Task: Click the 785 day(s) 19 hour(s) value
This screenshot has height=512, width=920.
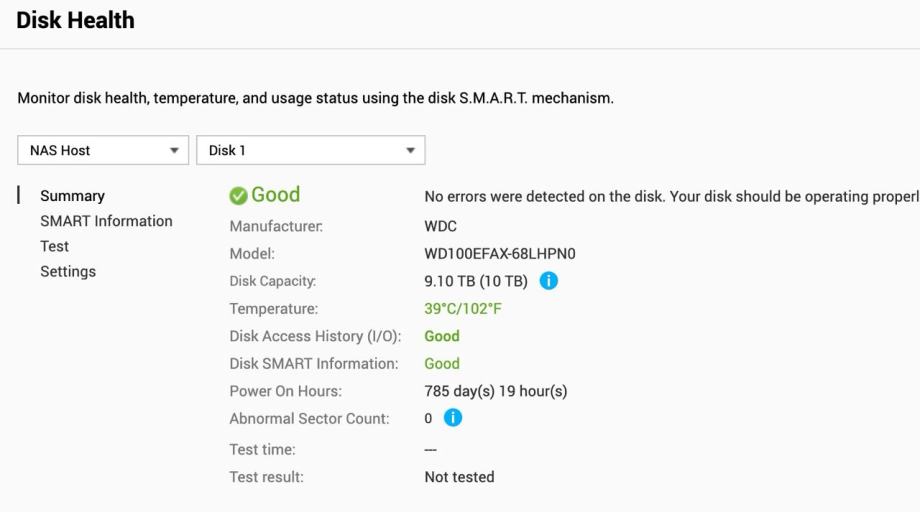Action: 496,391
